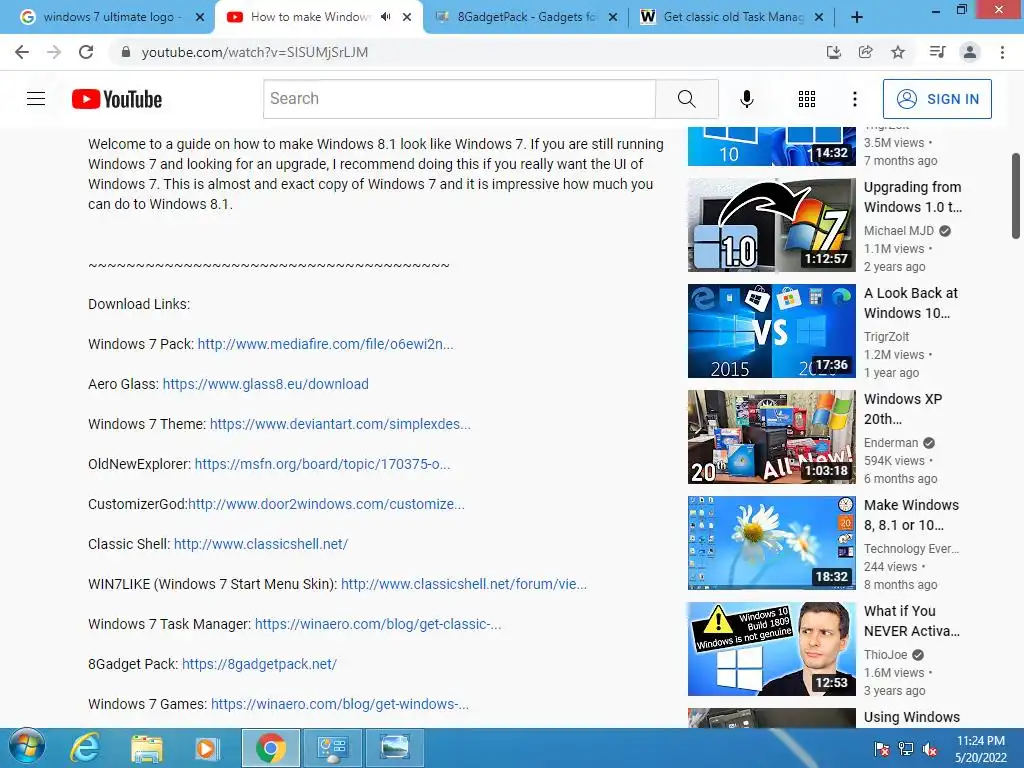Go to YouTube home via logo
The image size is (1024, 768).
[117, 99]
